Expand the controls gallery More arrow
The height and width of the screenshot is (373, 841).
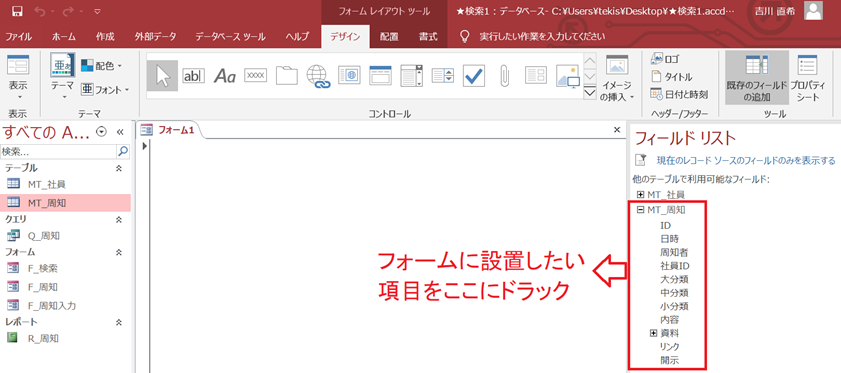tap(590, 93)
